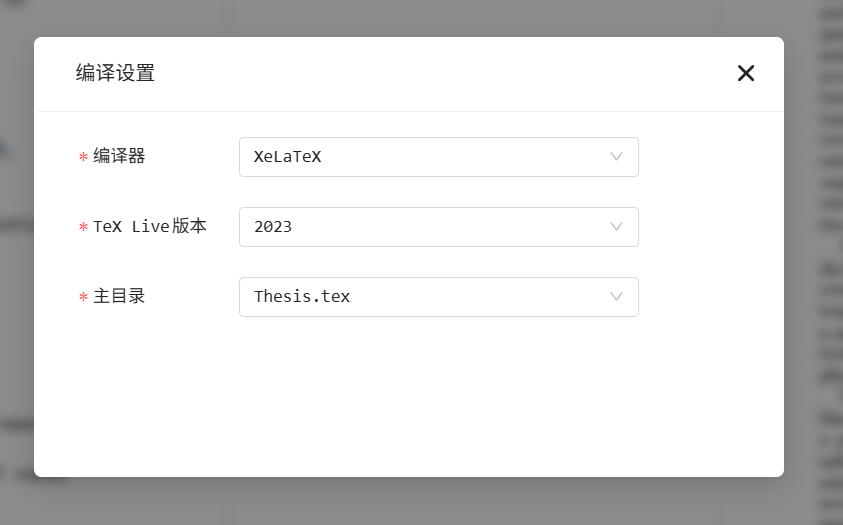
Task: Select the 2023 version value text
Action: [273, 227]
